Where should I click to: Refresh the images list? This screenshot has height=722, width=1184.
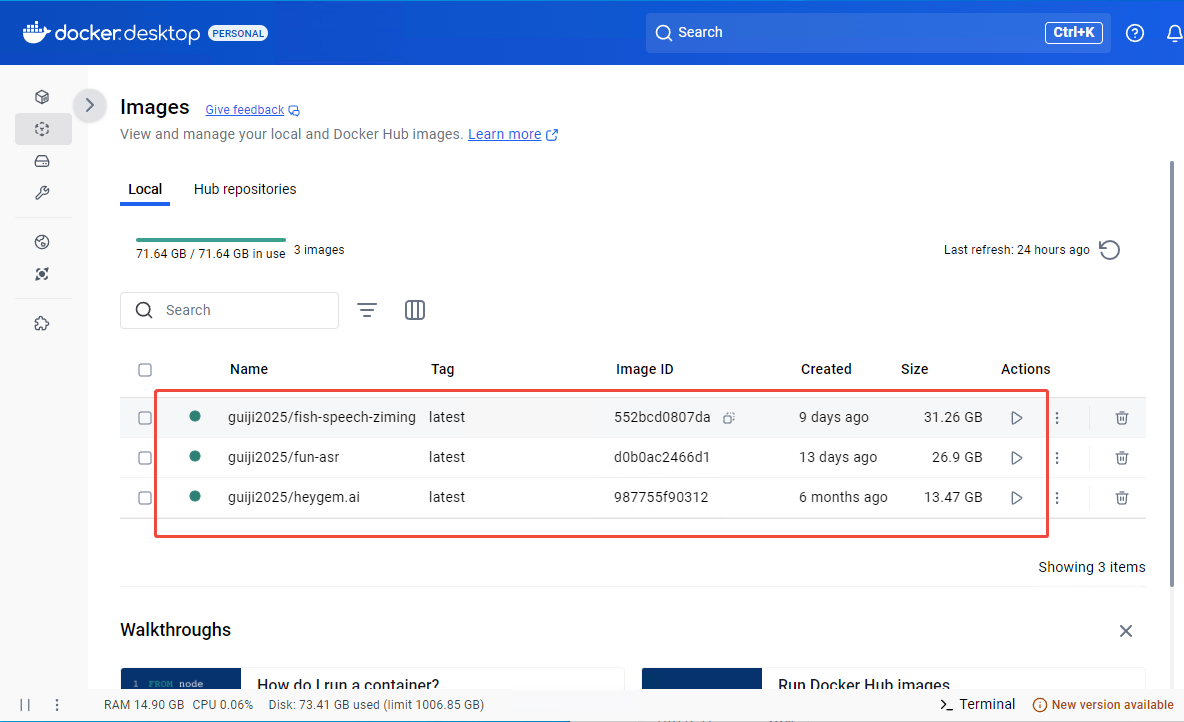pos(1109,250)
